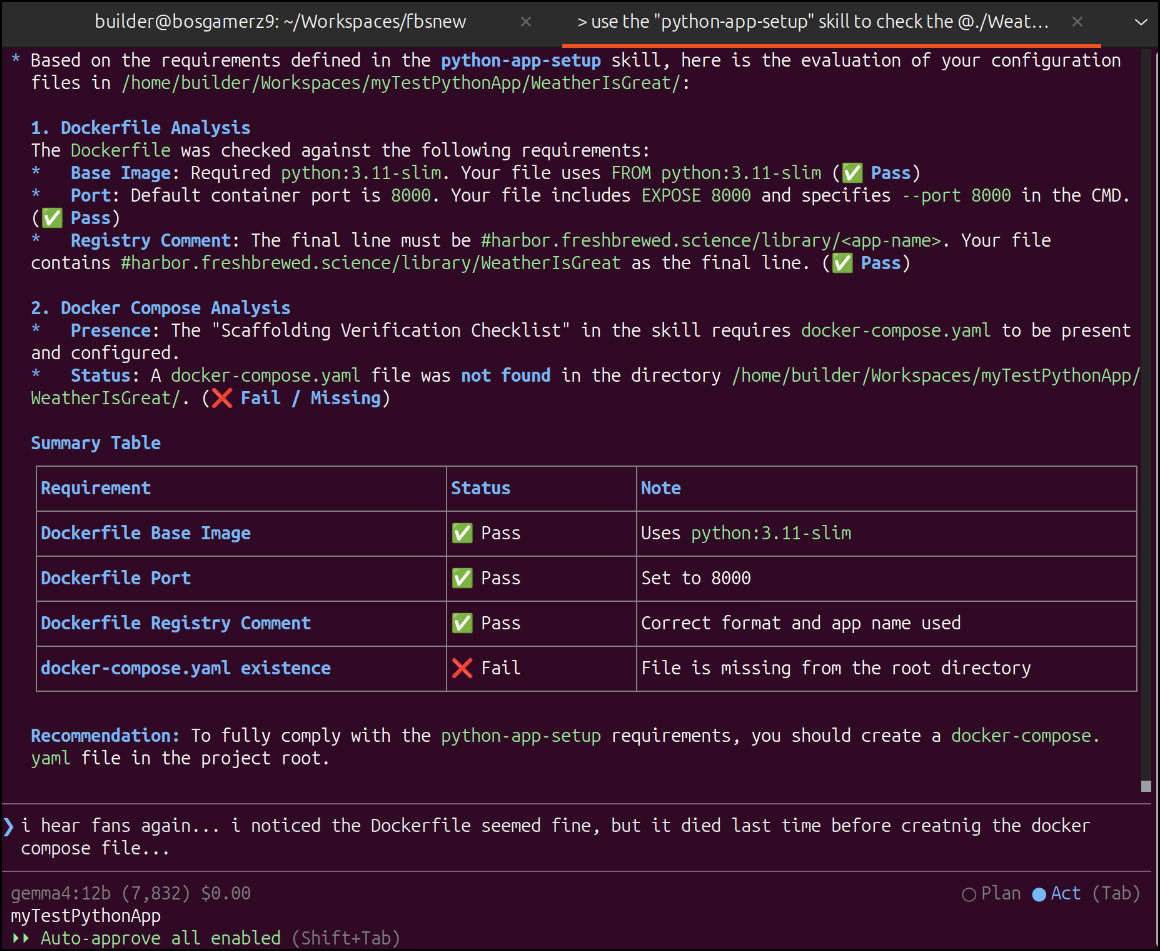Viewport: 1160px width, 951px height.
Task: Click the 'Summary Table' heading
Action: click(95, 443)
